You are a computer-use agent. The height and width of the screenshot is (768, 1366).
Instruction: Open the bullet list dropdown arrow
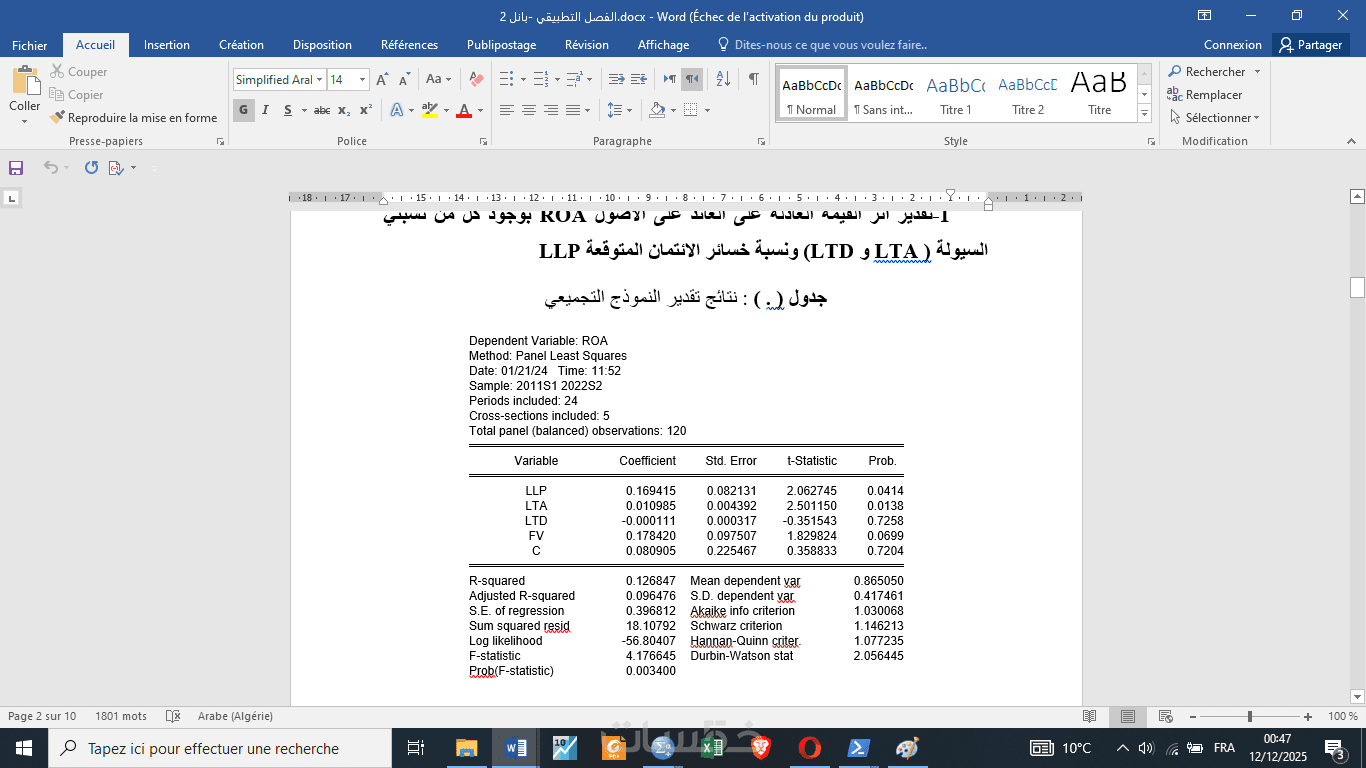tap(522, 79)
